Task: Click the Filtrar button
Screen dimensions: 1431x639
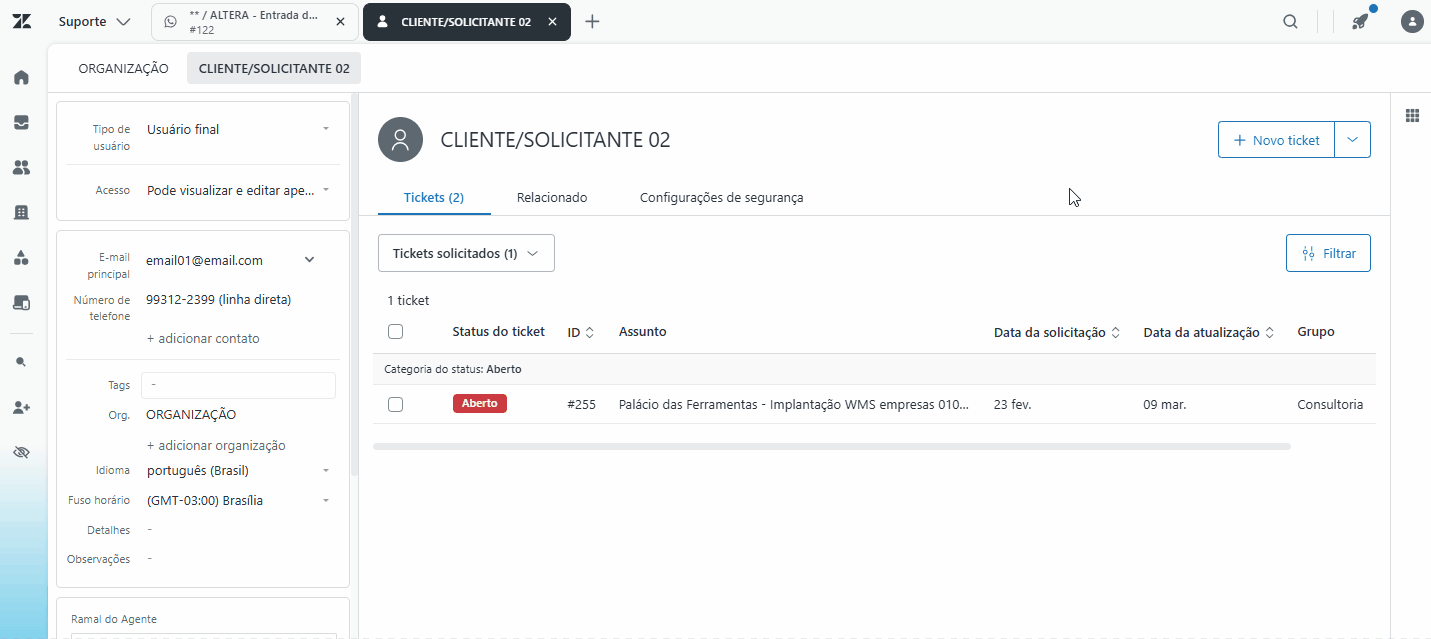Action: (x=1328, y=253)
